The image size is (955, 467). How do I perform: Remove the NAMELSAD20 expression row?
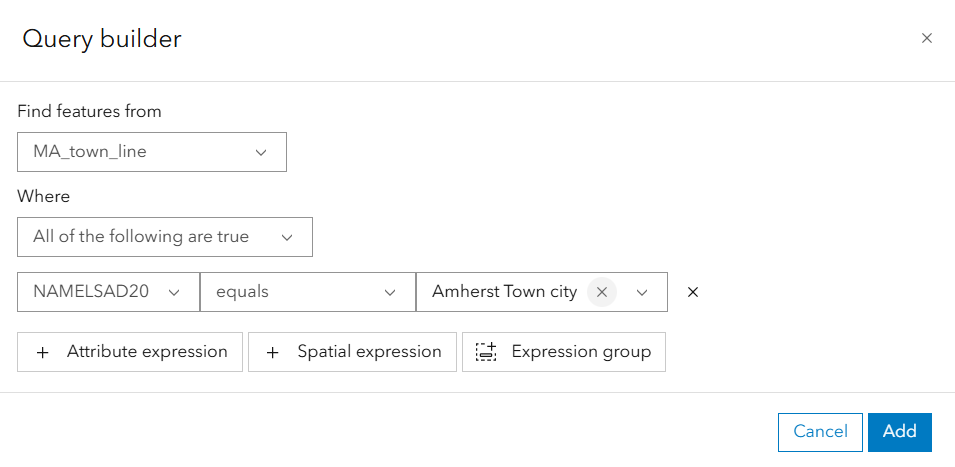[692, 292]
